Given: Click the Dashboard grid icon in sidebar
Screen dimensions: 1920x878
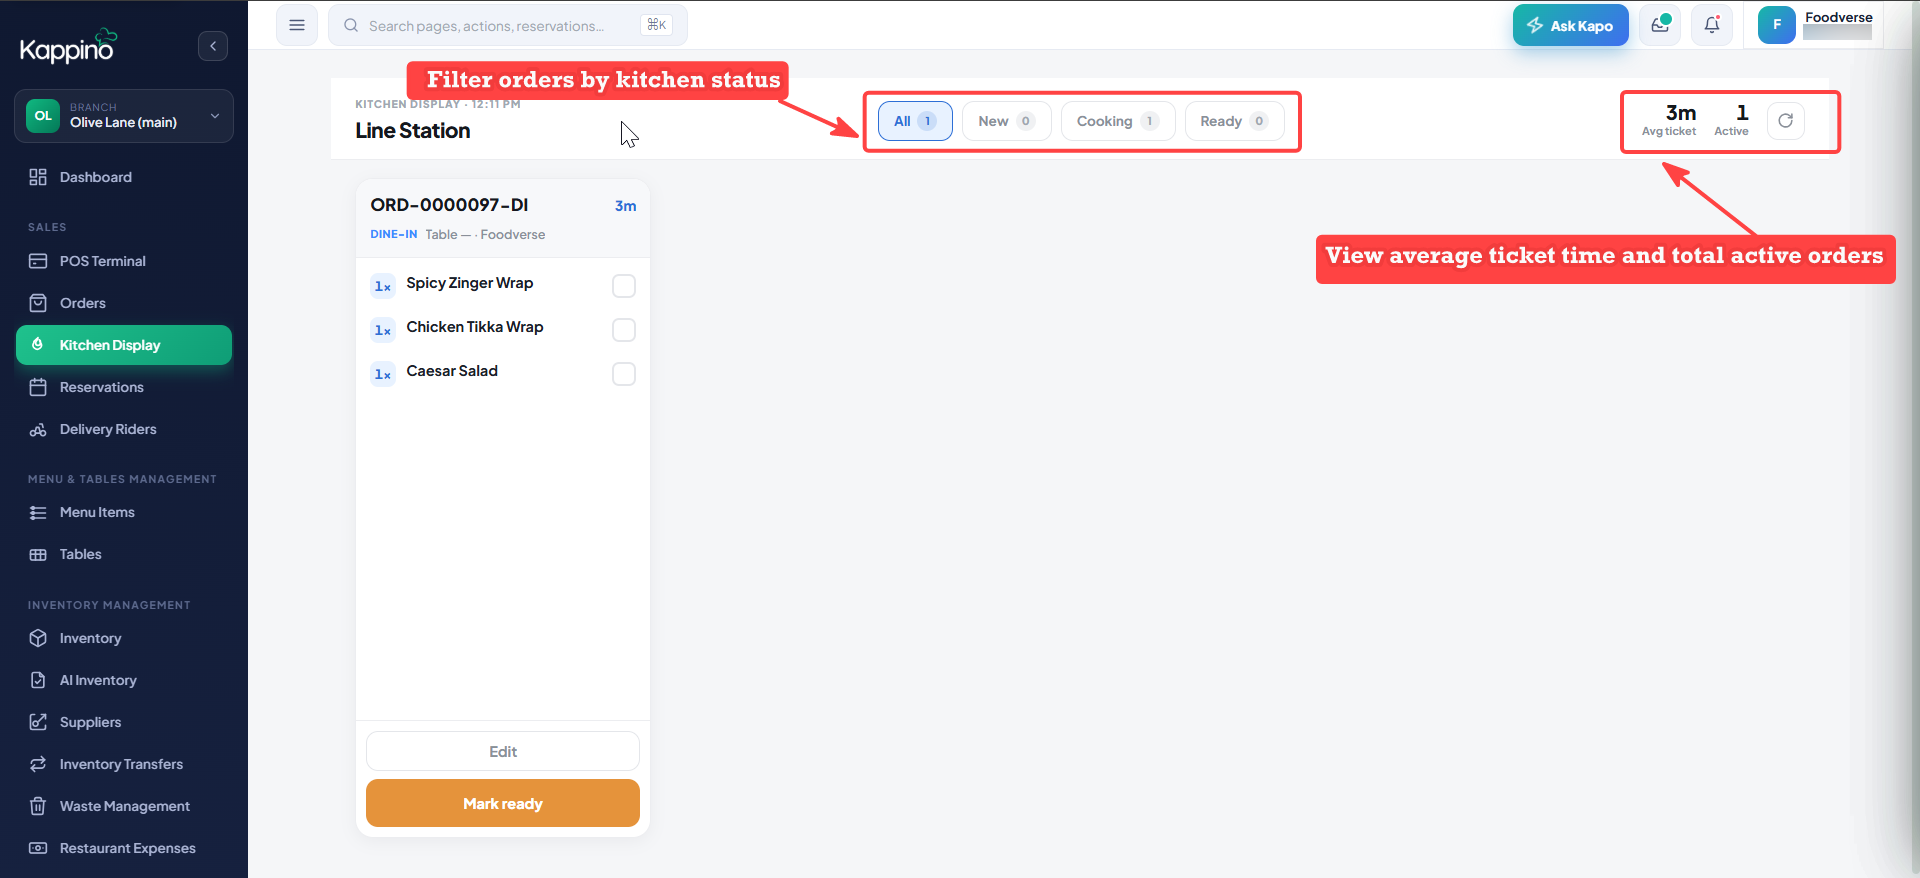Looking at the screenshot, I should (38, 177).
